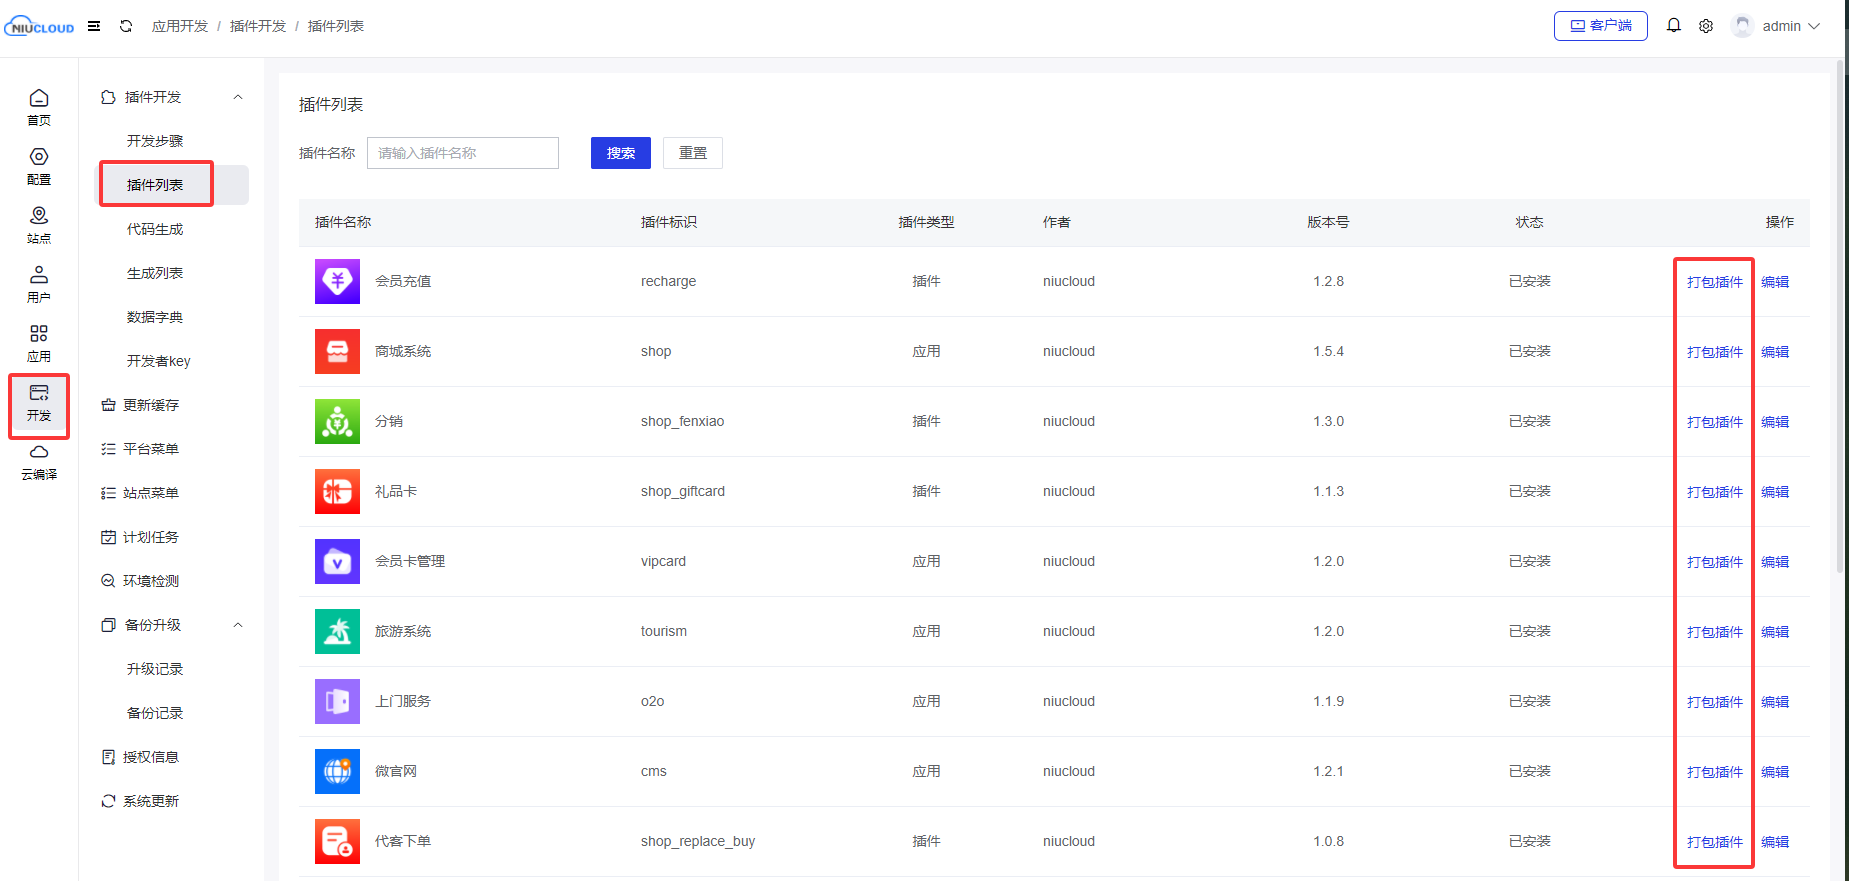The height and width of the screenshot is (881, 1849).
Task: Collapse the 插件开发 menu group
Action: [238, 97]
